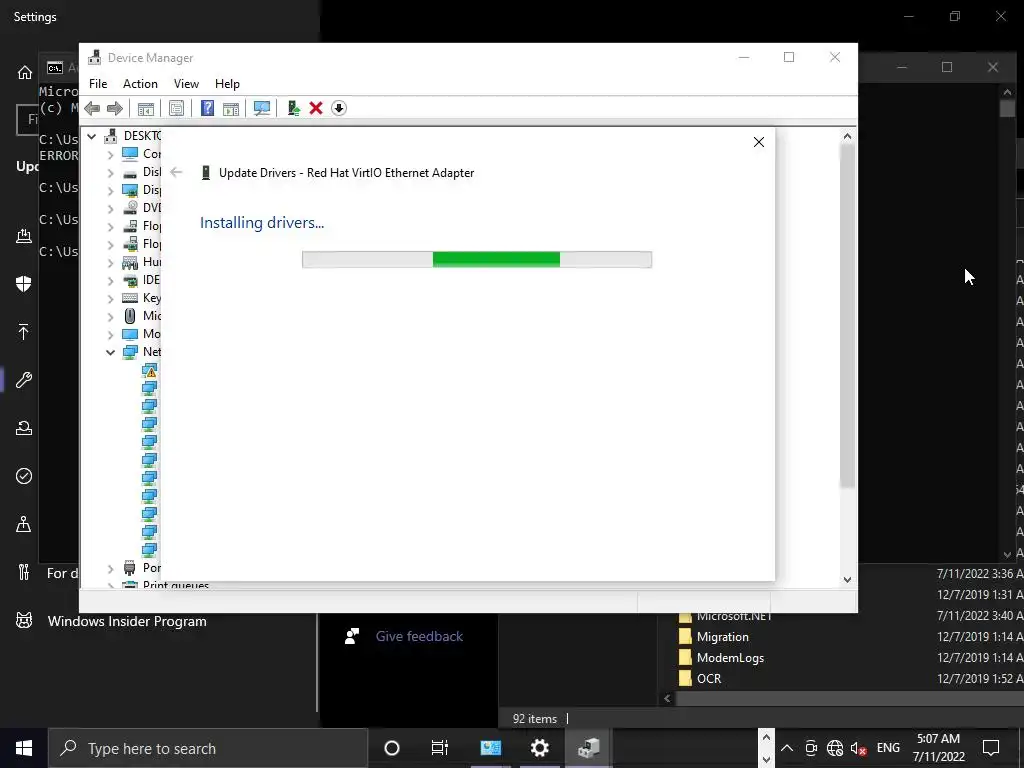Open the Help menu in Device Manager
The image size is (1024, 768).
(x=227, y=84)
